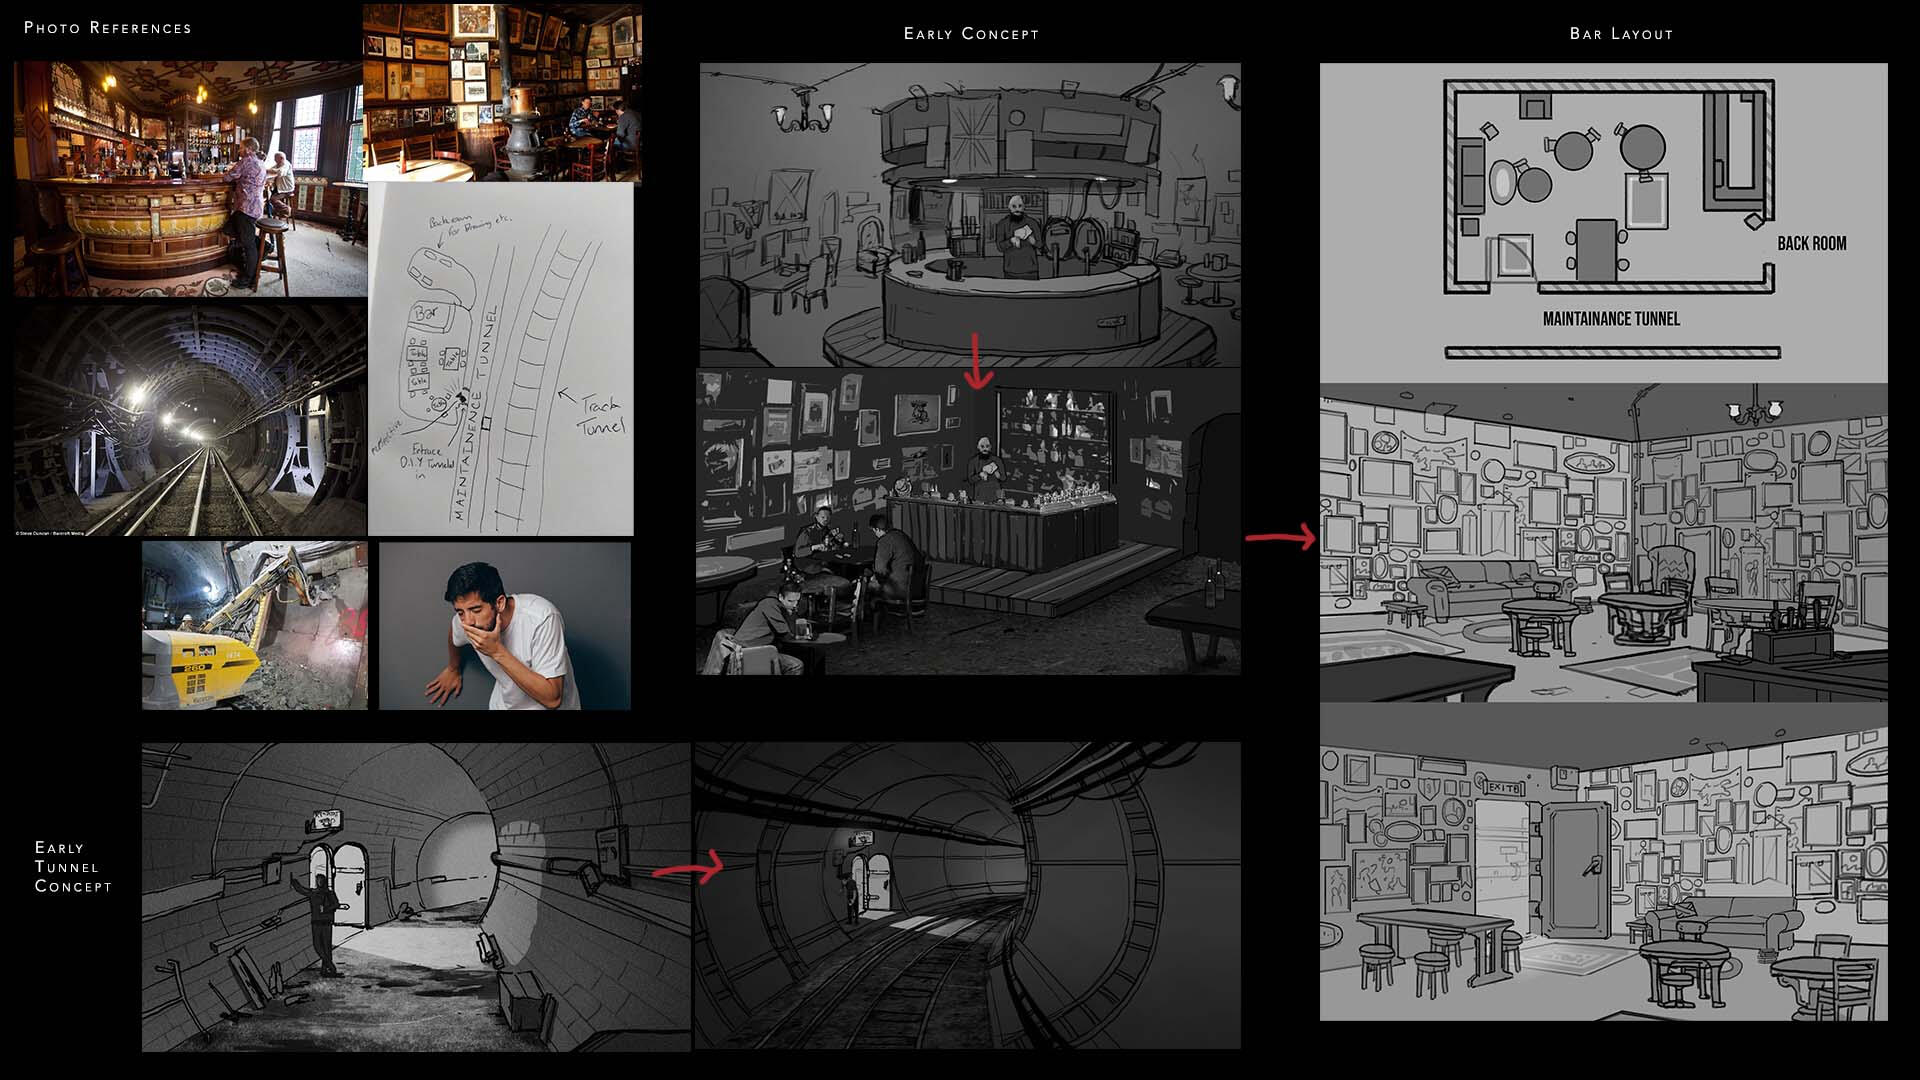Select the vault door exit layout sketch
The image size is (1920, 1080).
(x=1603, y=862)
